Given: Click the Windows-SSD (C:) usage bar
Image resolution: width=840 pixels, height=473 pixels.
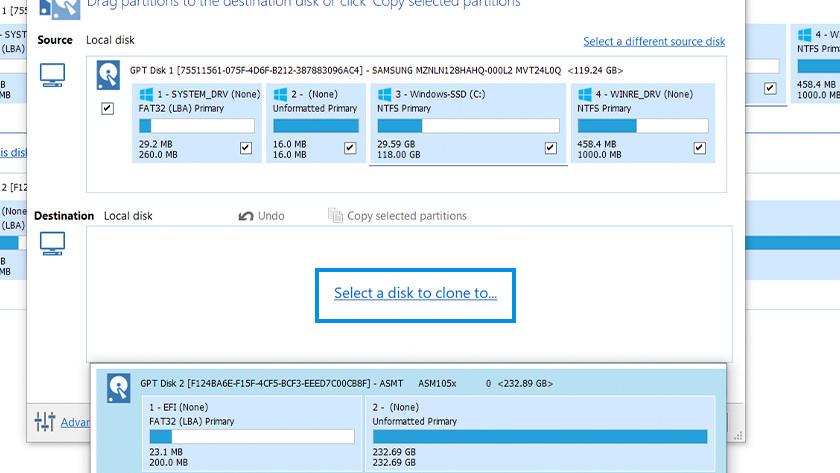Looking at the screenshot, I should (467, 126).
